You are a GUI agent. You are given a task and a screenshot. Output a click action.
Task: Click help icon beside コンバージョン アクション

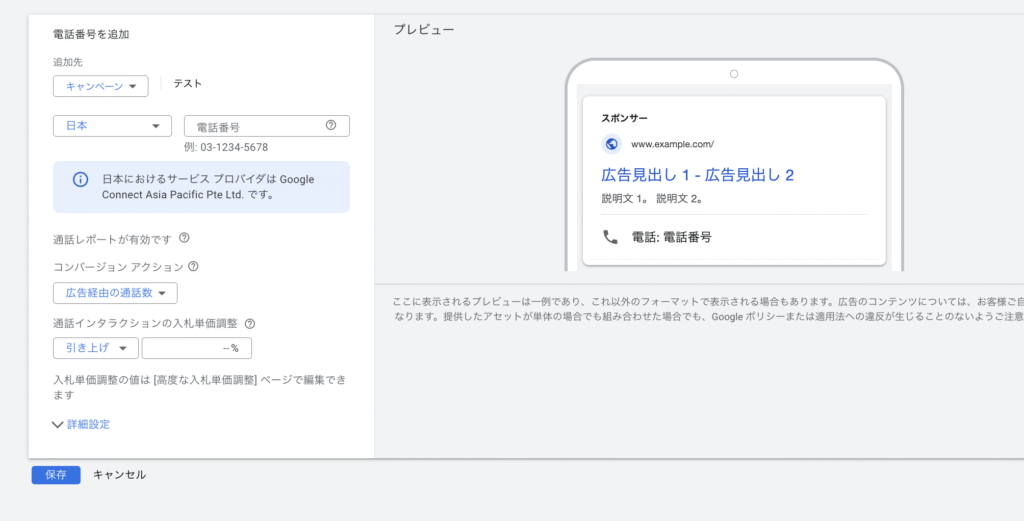[193, 267]
